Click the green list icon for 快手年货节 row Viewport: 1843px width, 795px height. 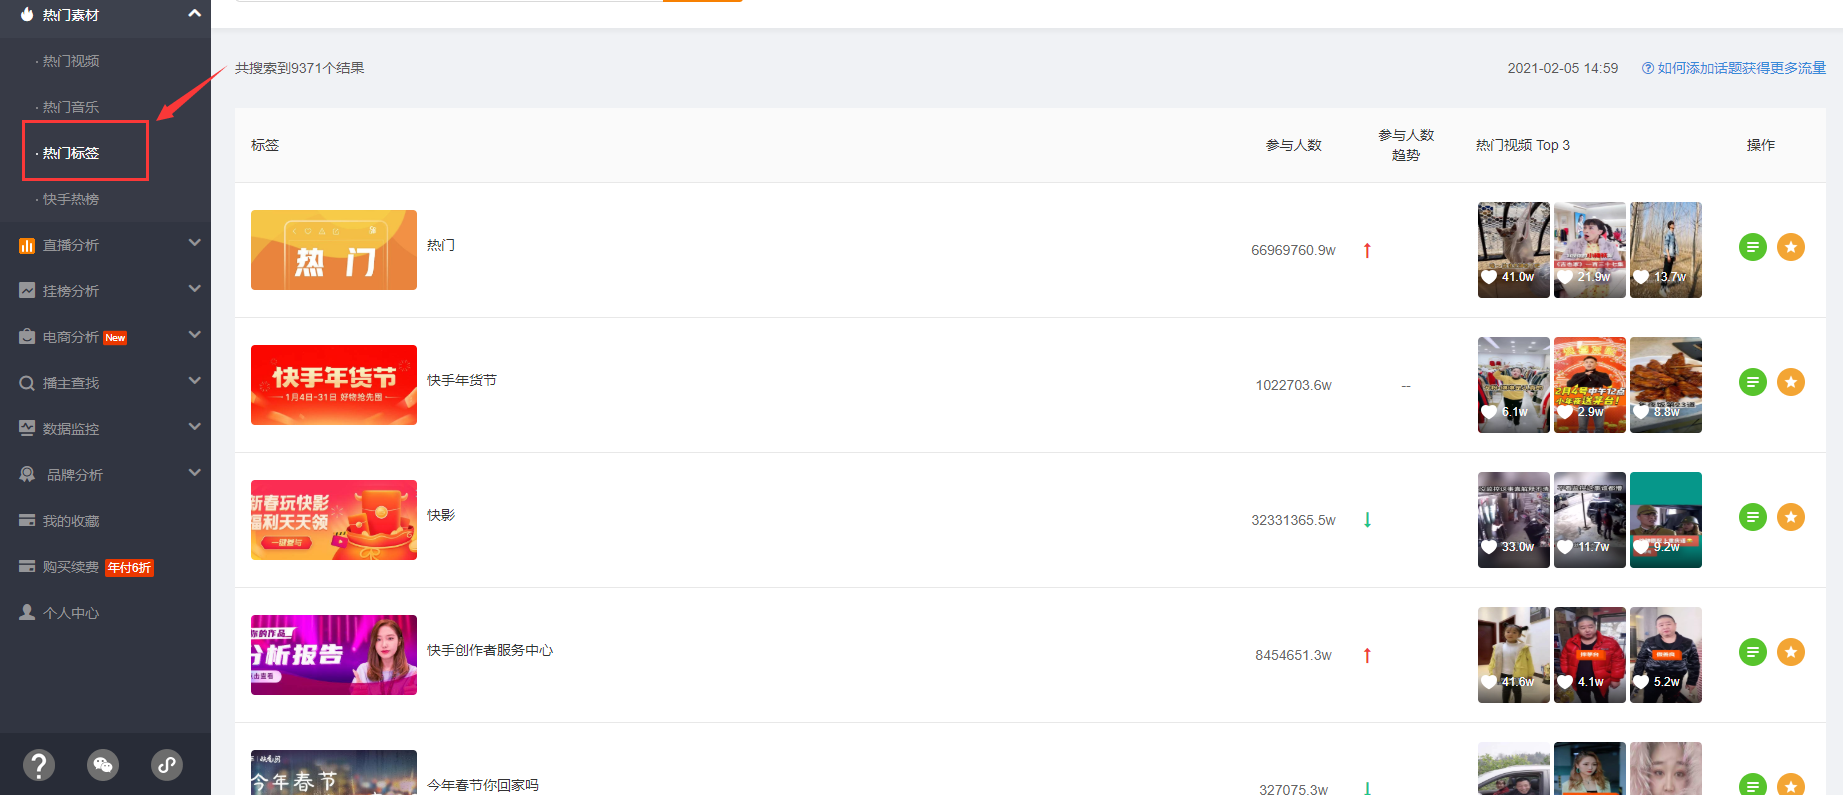click(x=1753, y=382)
